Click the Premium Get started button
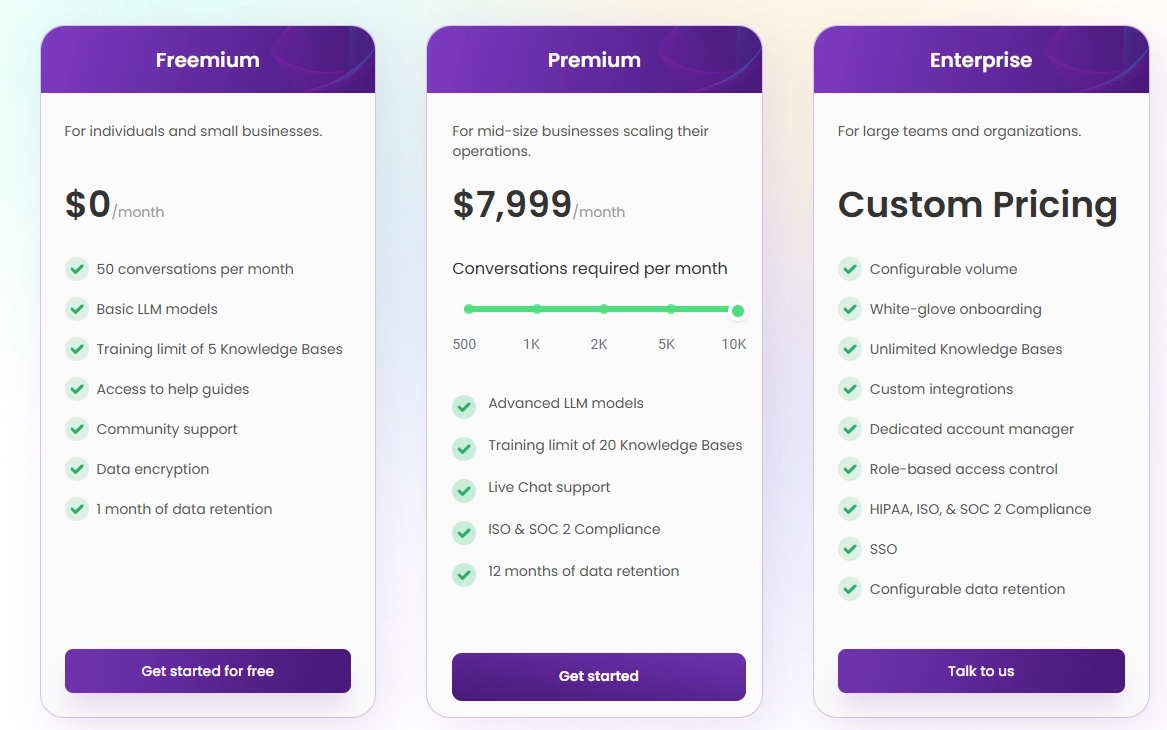The image size is (1167, 730). (598, 676)
